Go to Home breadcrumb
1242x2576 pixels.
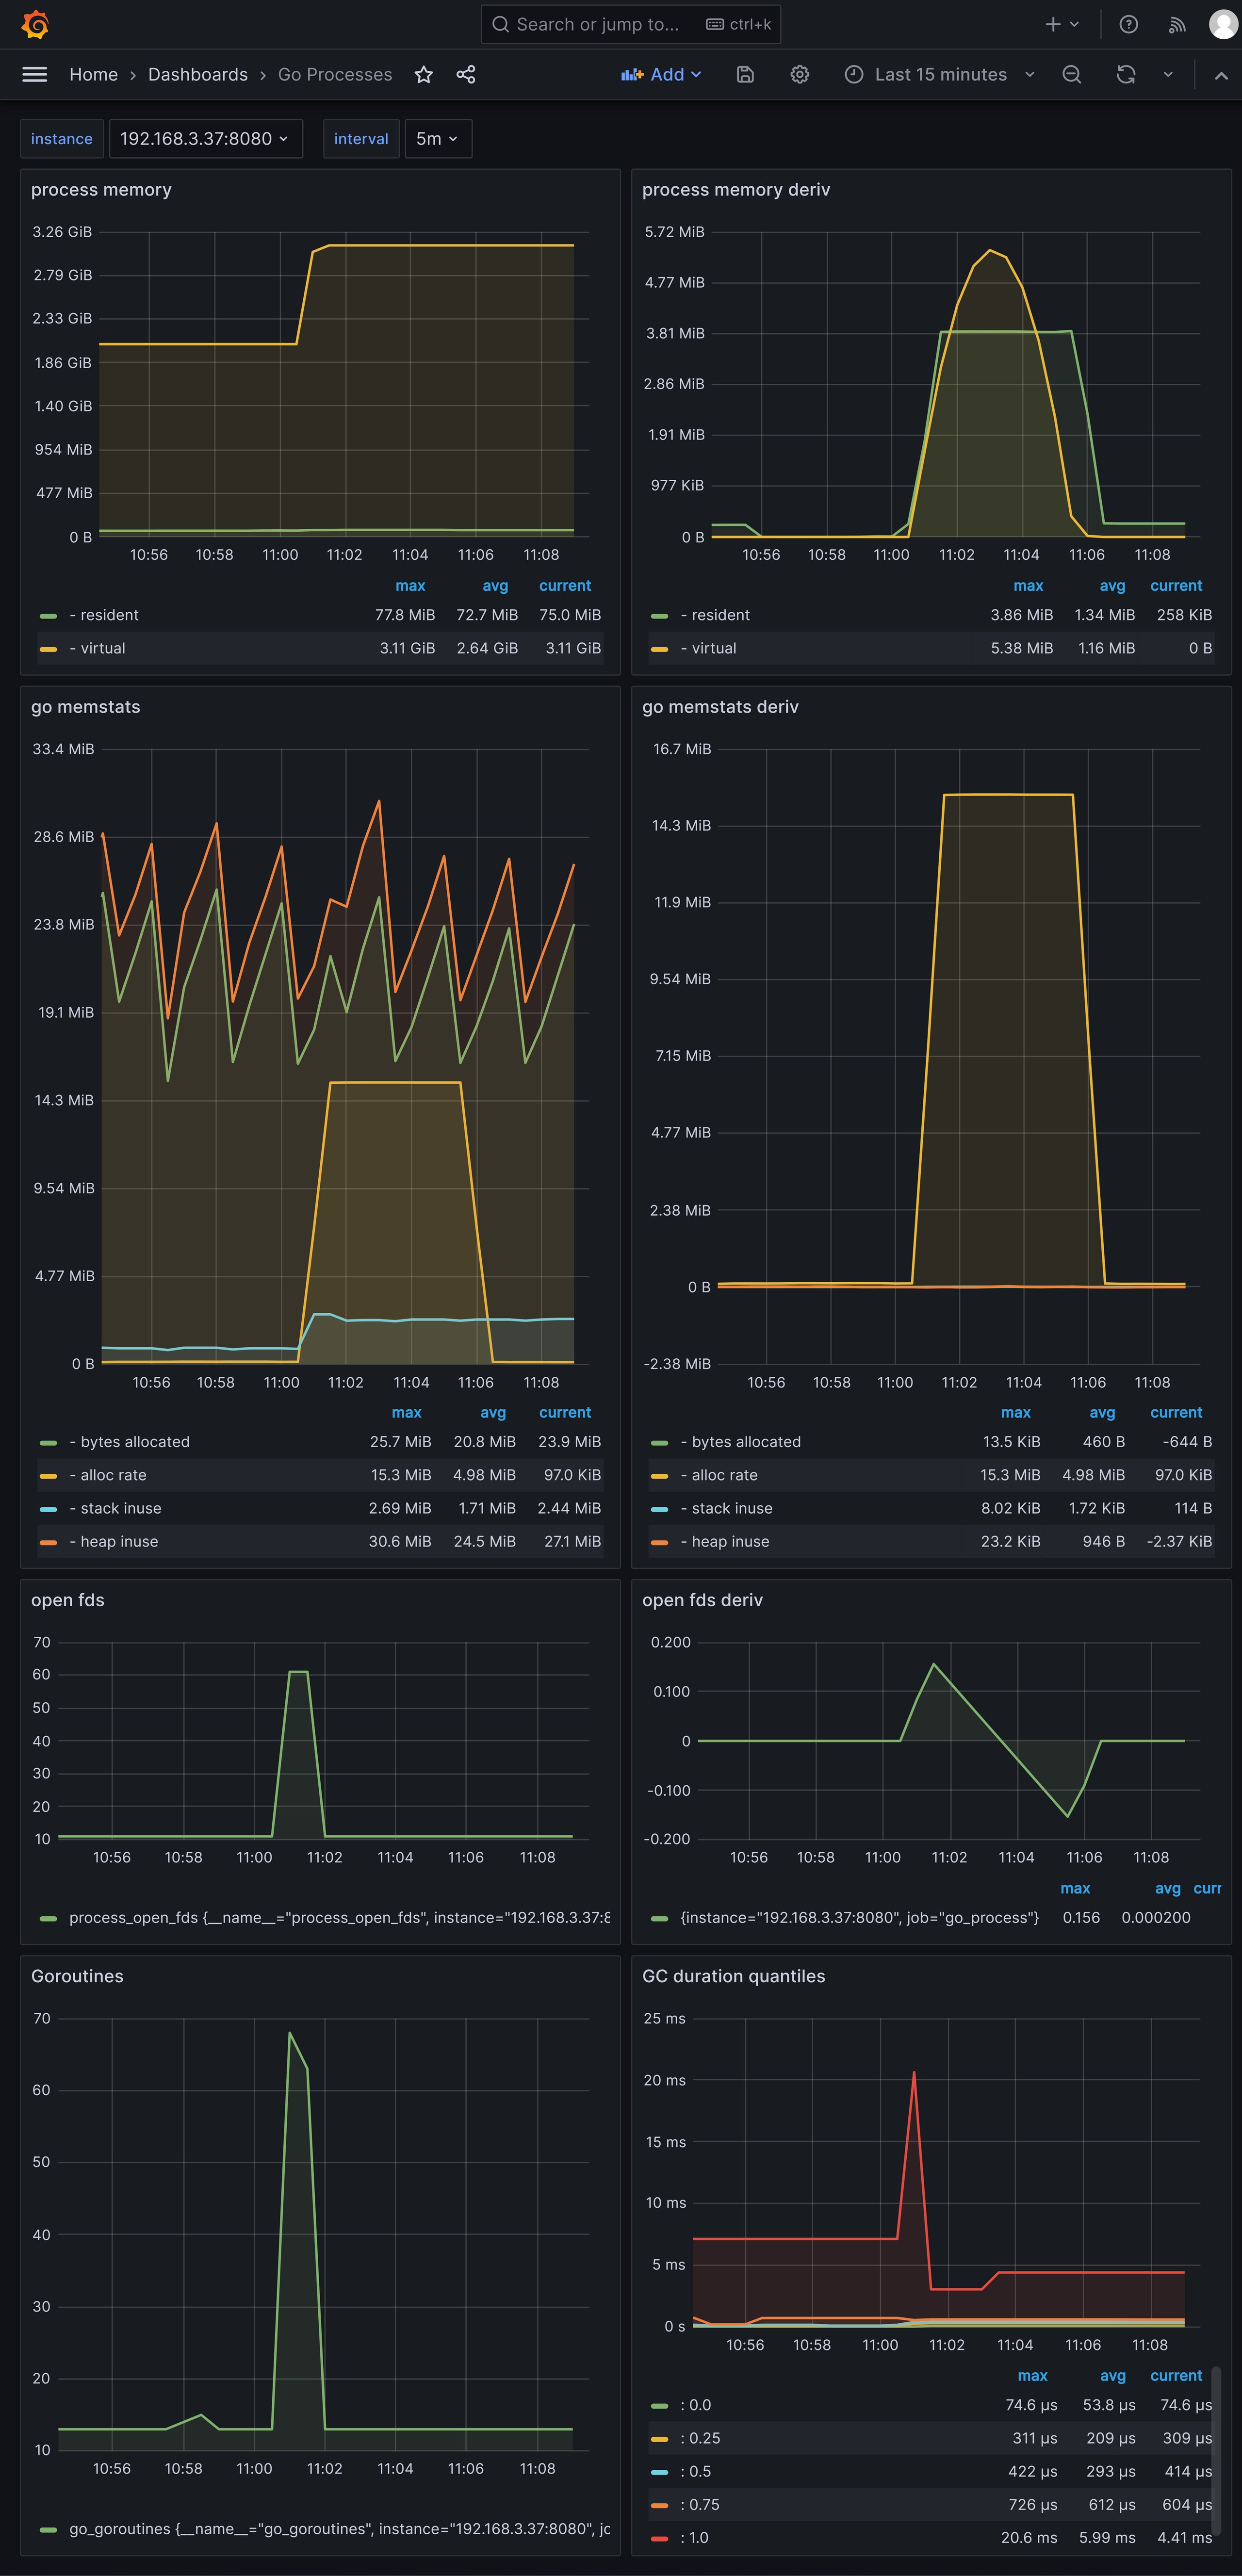(x=94, y=74)
